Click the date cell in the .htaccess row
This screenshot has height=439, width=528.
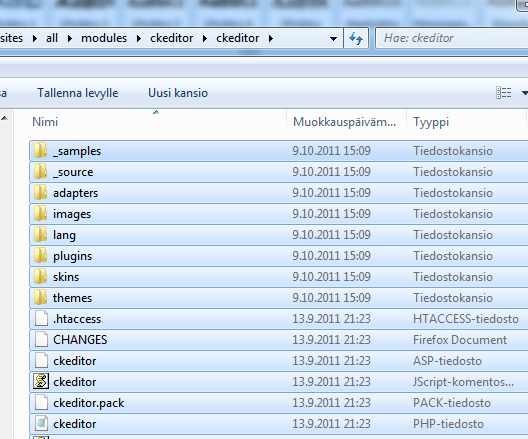click(331, 318)
